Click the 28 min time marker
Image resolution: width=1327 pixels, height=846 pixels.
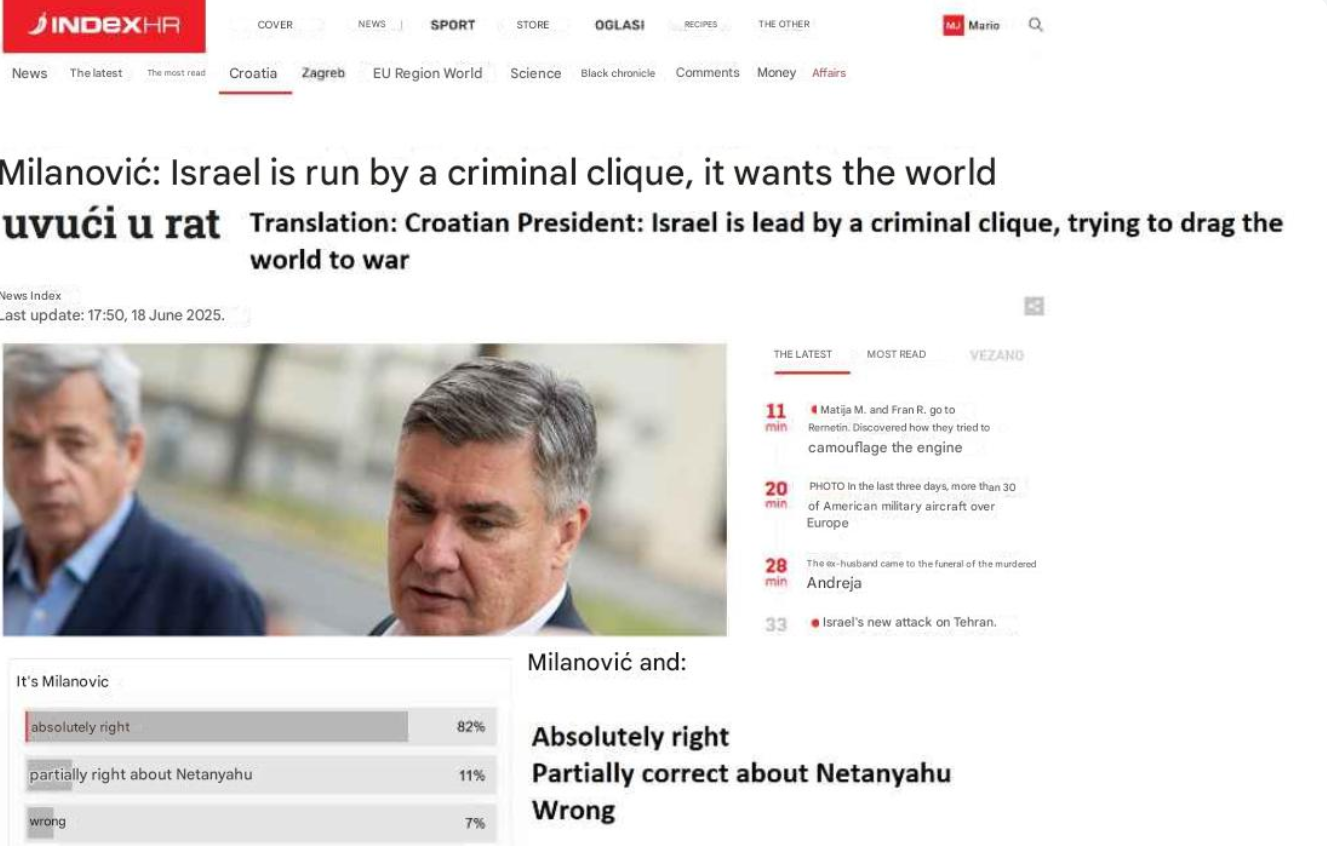click(777, 572)
